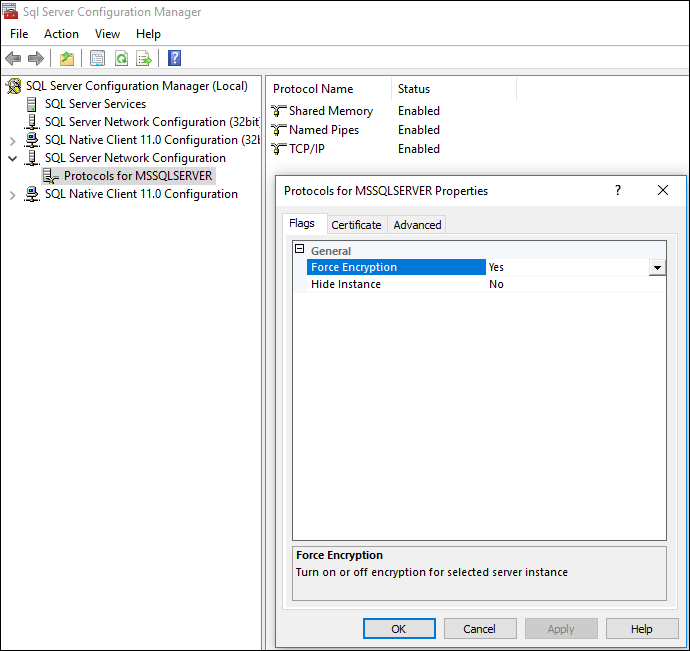The width and height of the screenshot is (690, 651).
Task: Click the Back arrow in the toolbar
Action: pyautogui.click(x=13, y=58)
